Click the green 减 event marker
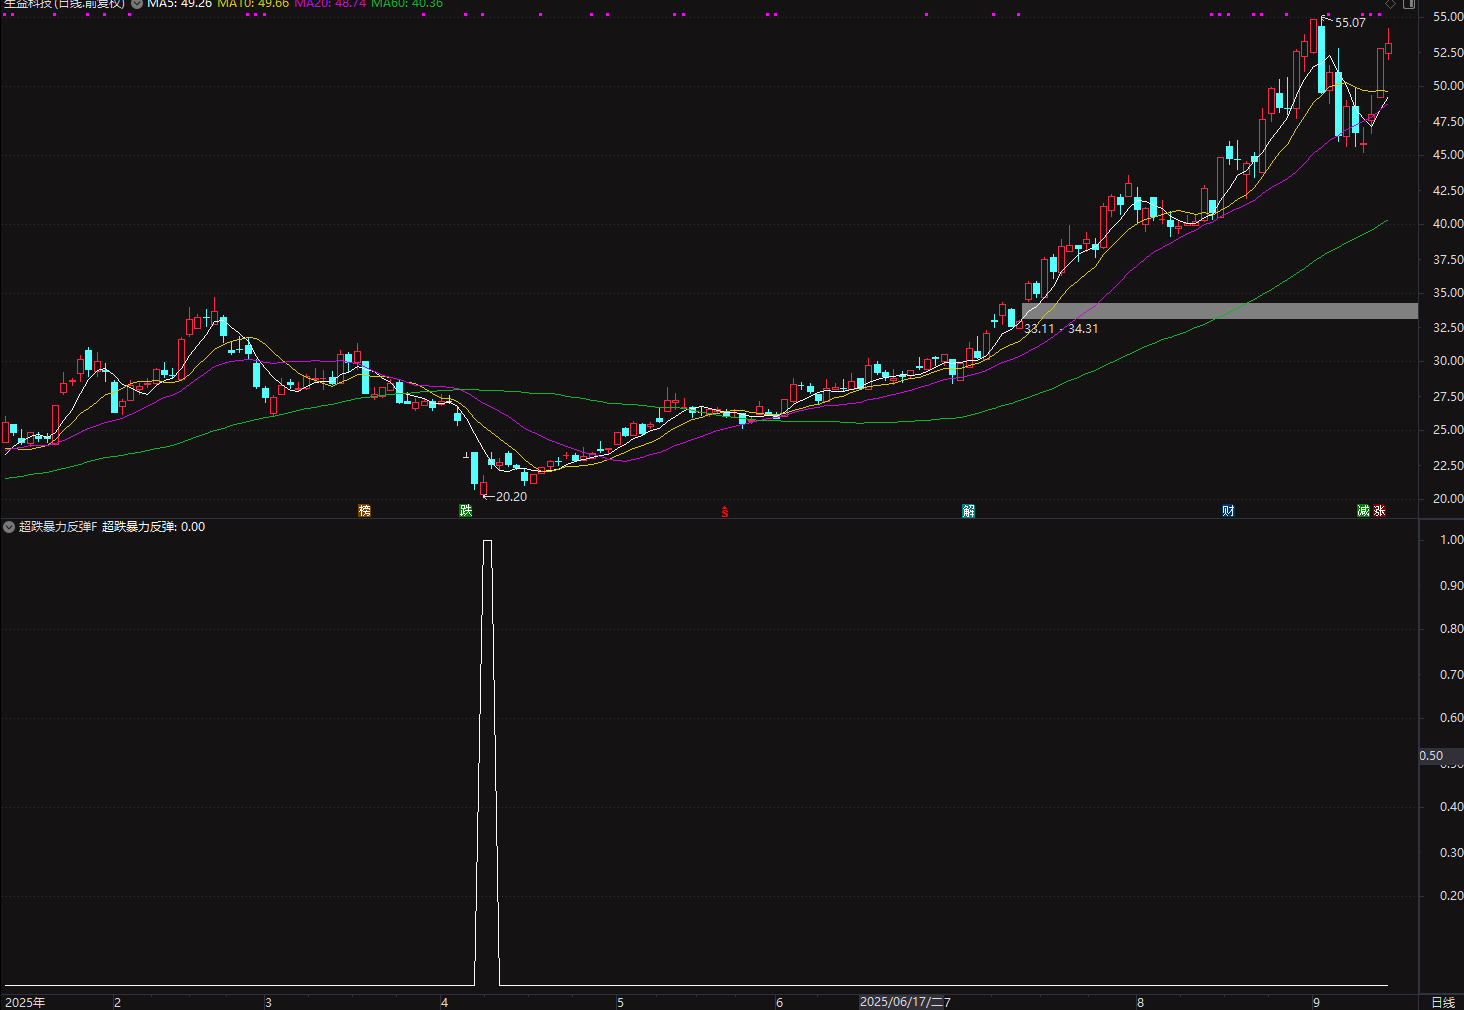The height and width of the screenshot is (1010, 1464). point(1363,511)
